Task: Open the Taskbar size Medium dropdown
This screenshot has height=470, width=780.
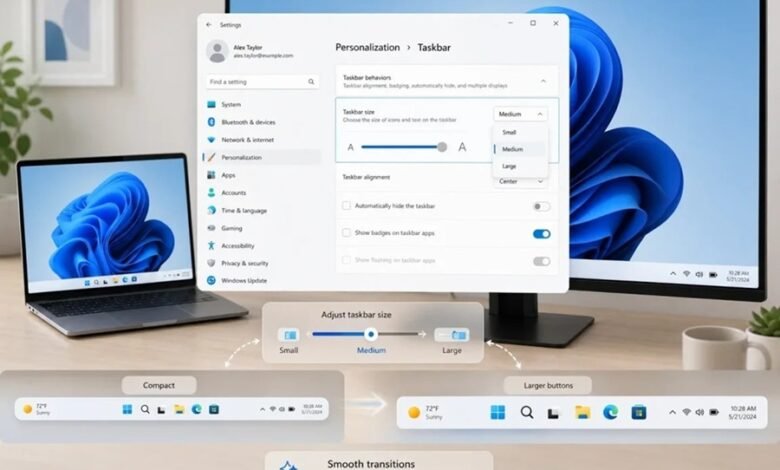Action: coord(520,114)
